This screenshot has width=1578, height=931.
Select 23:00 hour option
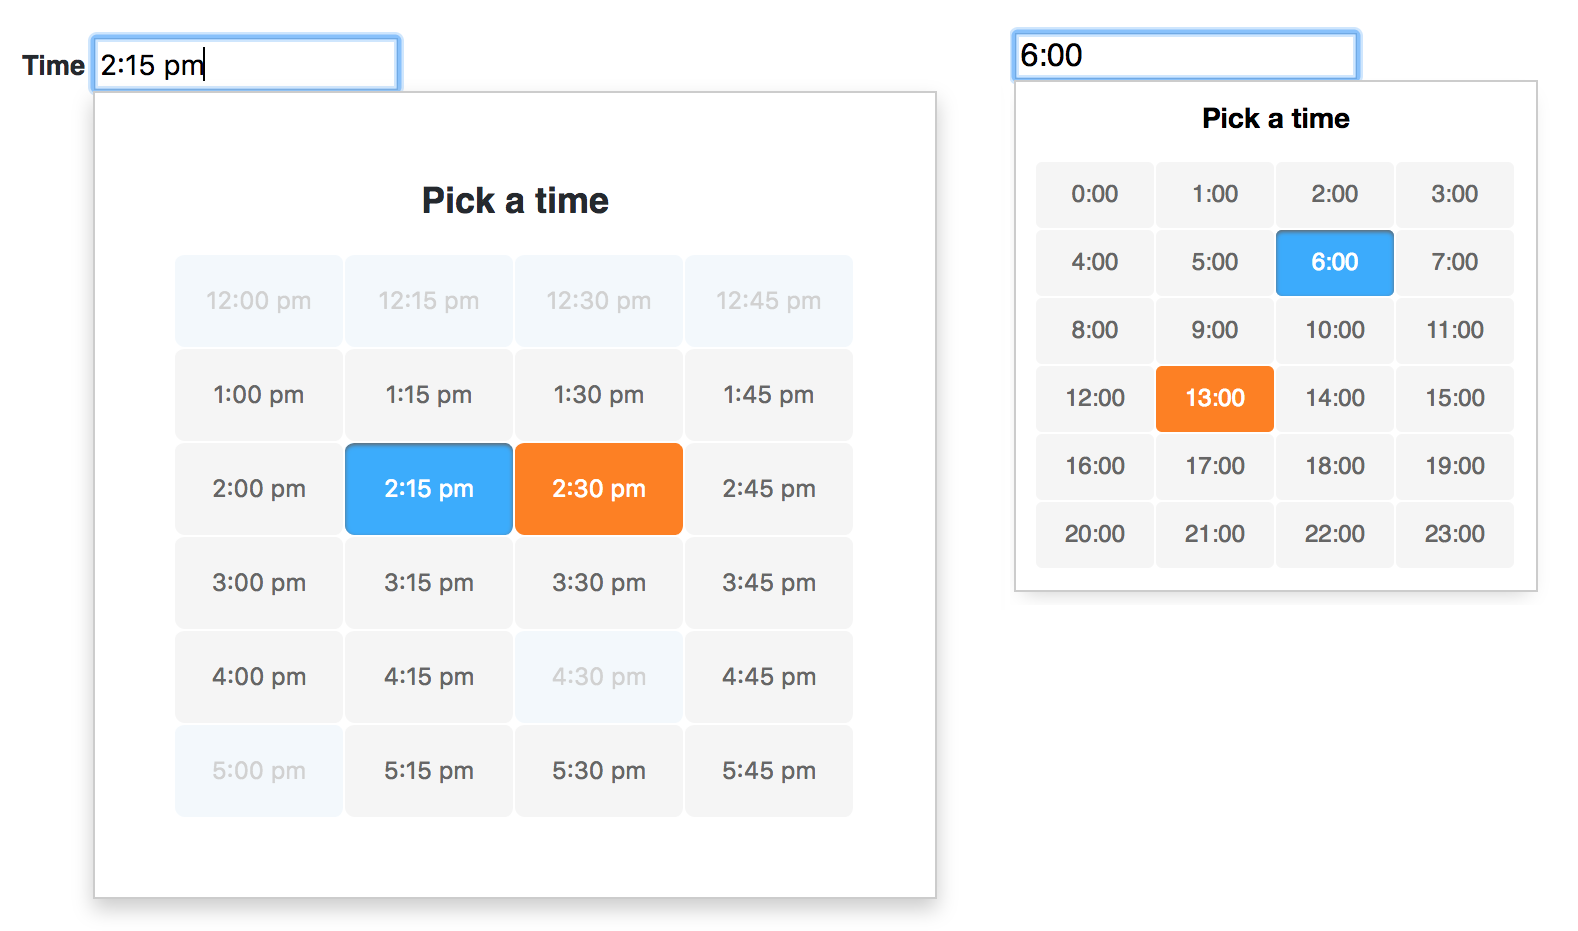[1455, 535]
